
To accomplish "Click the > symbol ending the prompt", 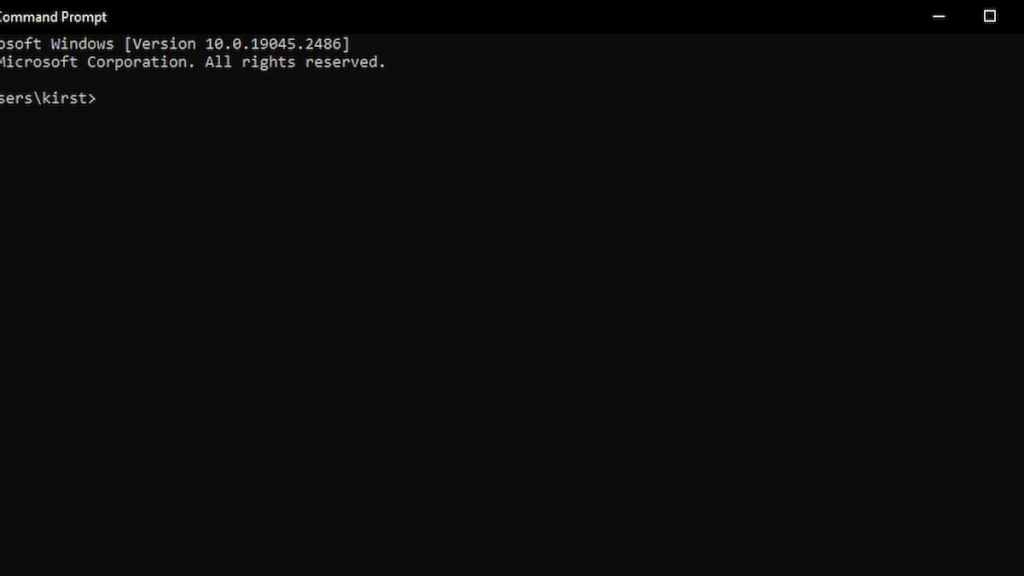I will tap(92, 98).
